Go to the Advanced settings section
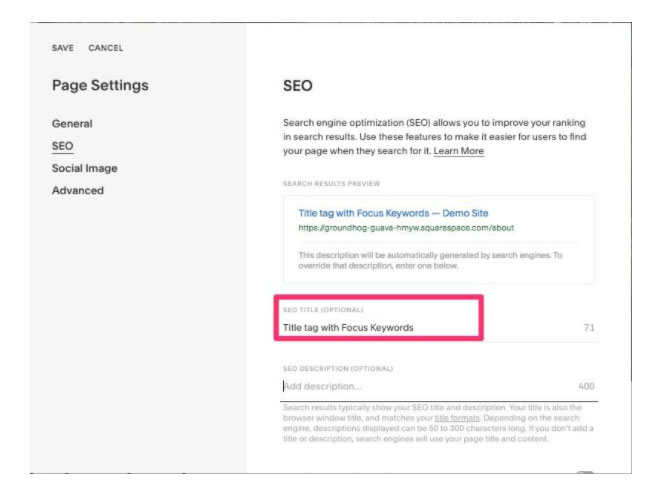 78,190
